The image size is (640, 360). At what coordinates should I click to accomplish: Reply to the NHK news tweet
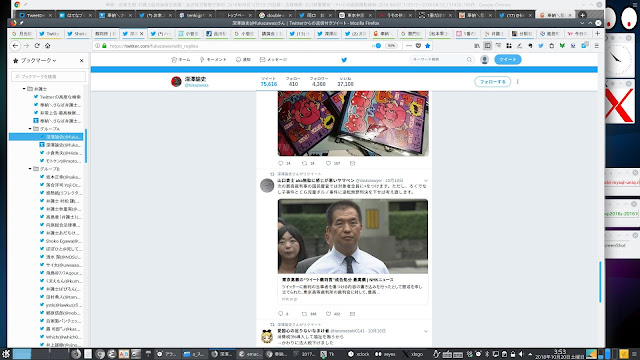click(x=280, y=314)
